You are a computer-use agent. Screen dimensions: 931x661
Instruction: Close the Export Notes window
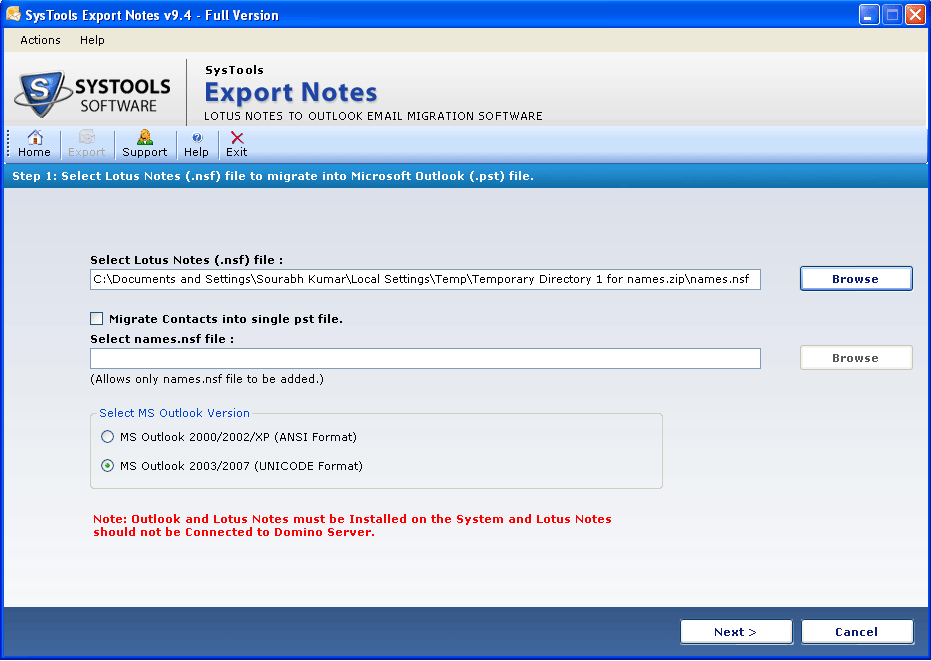click(914, 15)
